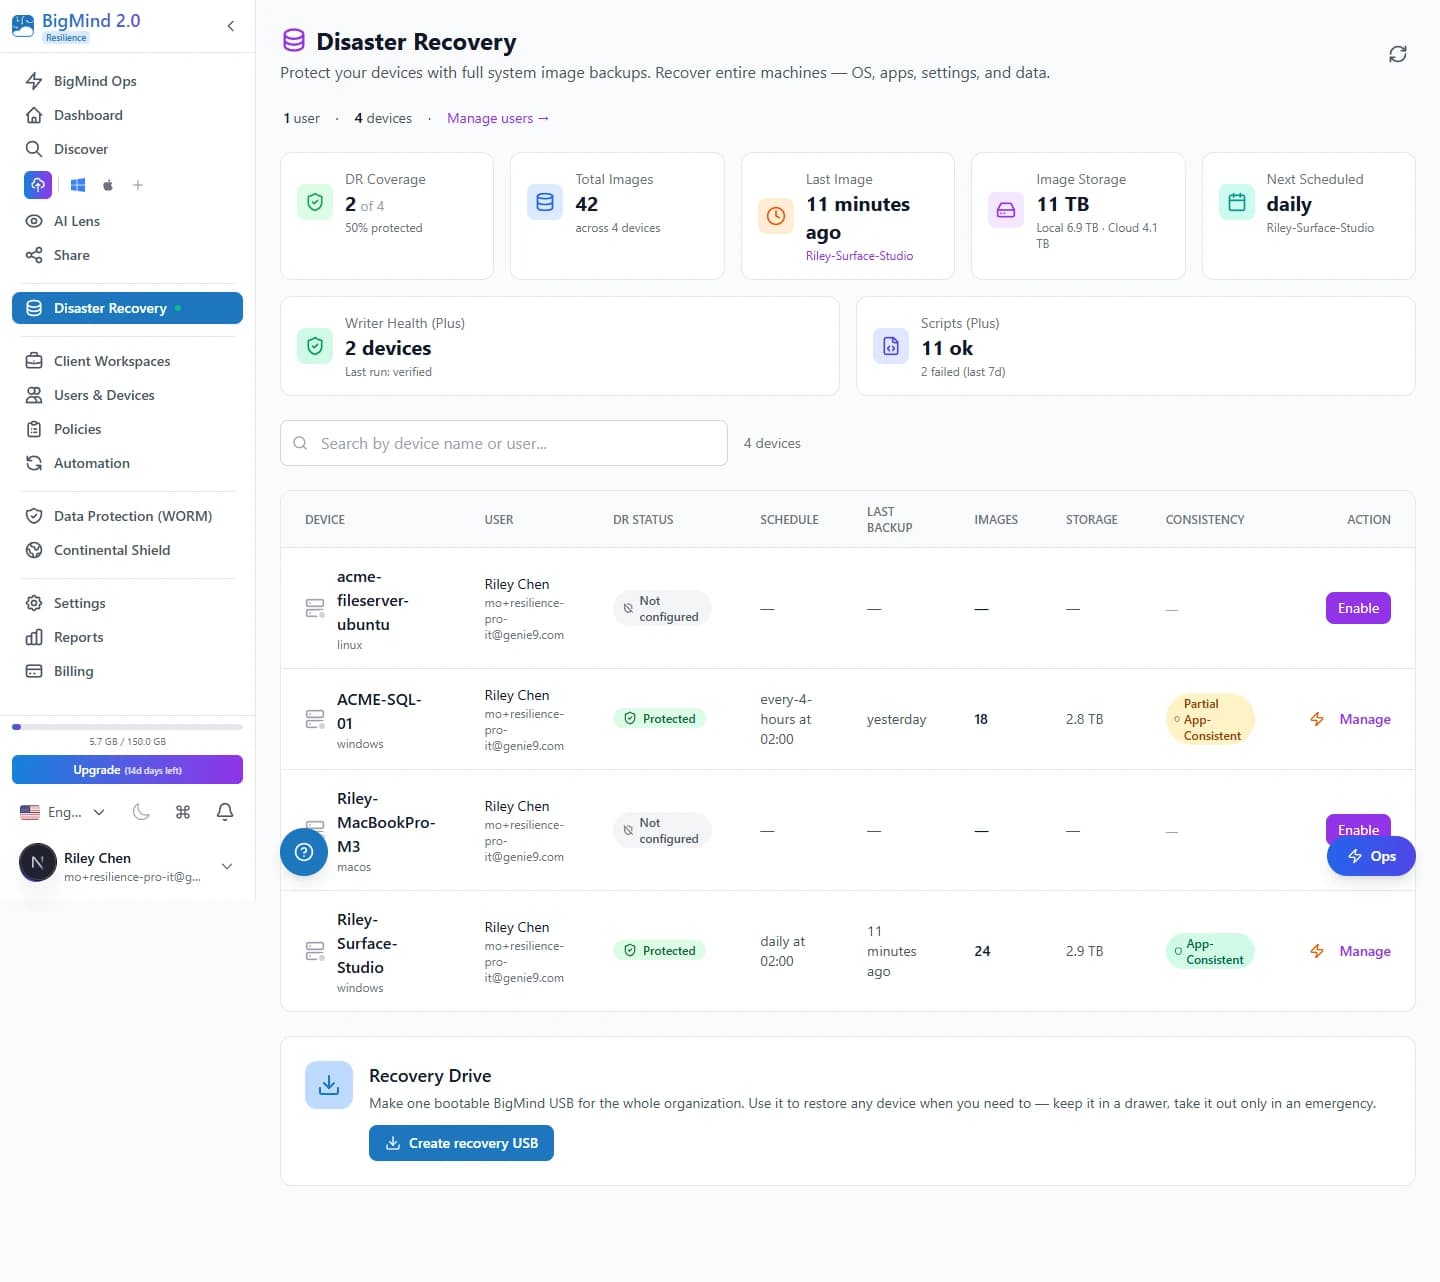1440x1282 pixels.
Task: Click lightning icon in ACME-SQL-01 row
Action: (1317, 719)
